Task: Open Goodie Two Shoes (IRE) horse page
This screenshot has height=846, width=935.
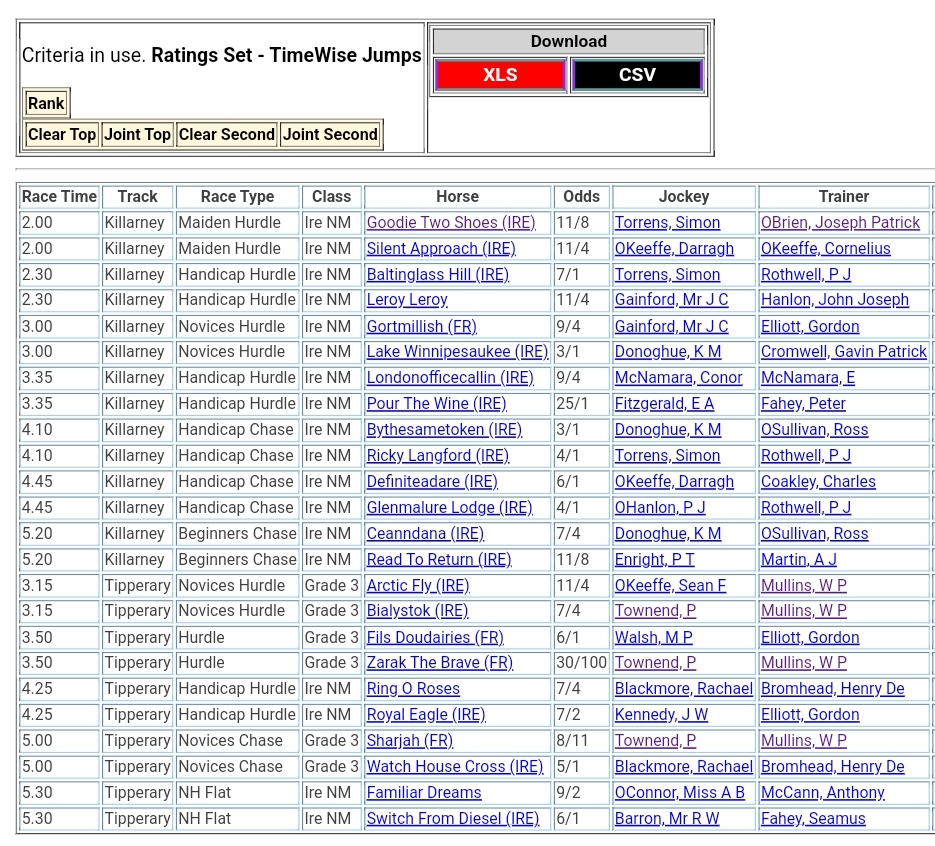Action: click(x=451, y=223)
